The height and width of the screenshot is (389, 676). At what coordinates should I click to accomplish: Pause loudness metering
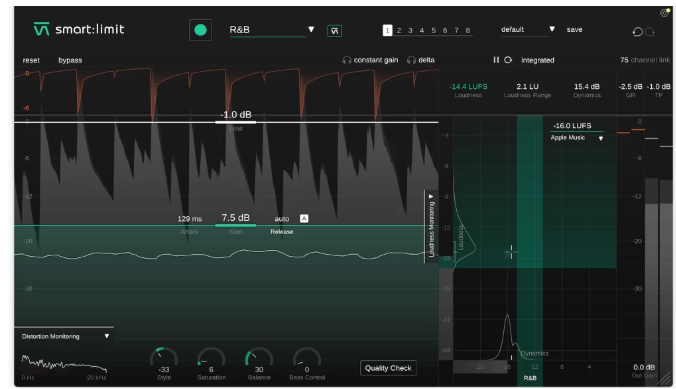tap(496, 60)
